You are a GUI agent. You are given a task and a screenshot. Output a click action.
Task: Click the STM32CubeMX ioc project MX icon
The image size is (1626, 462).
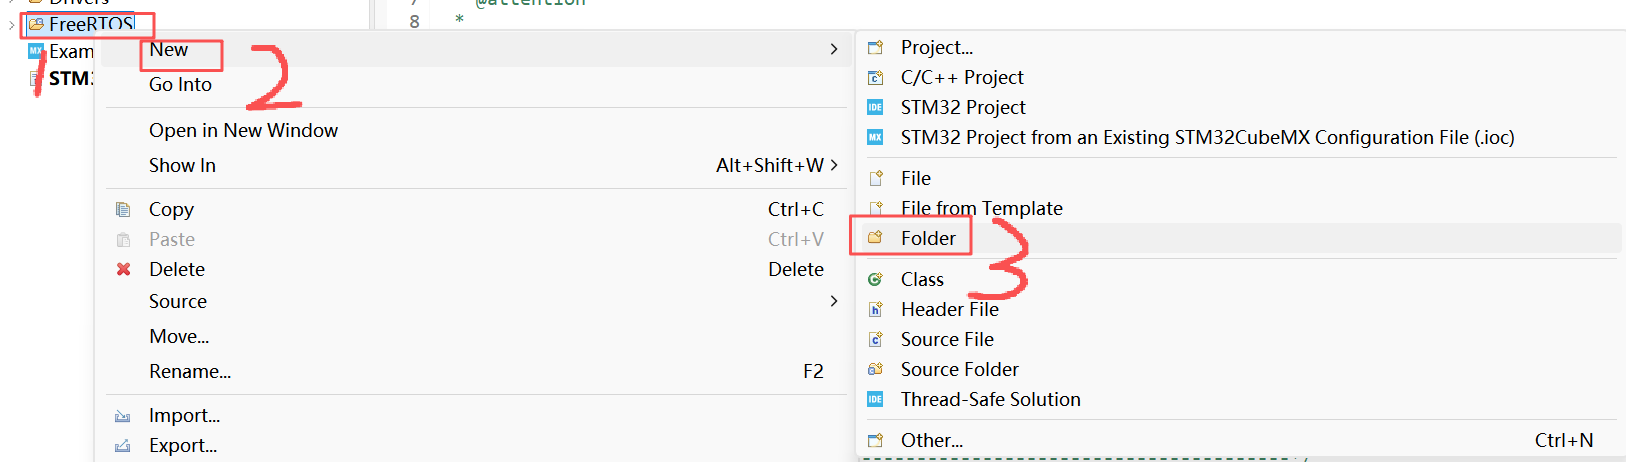click(875, 137)
